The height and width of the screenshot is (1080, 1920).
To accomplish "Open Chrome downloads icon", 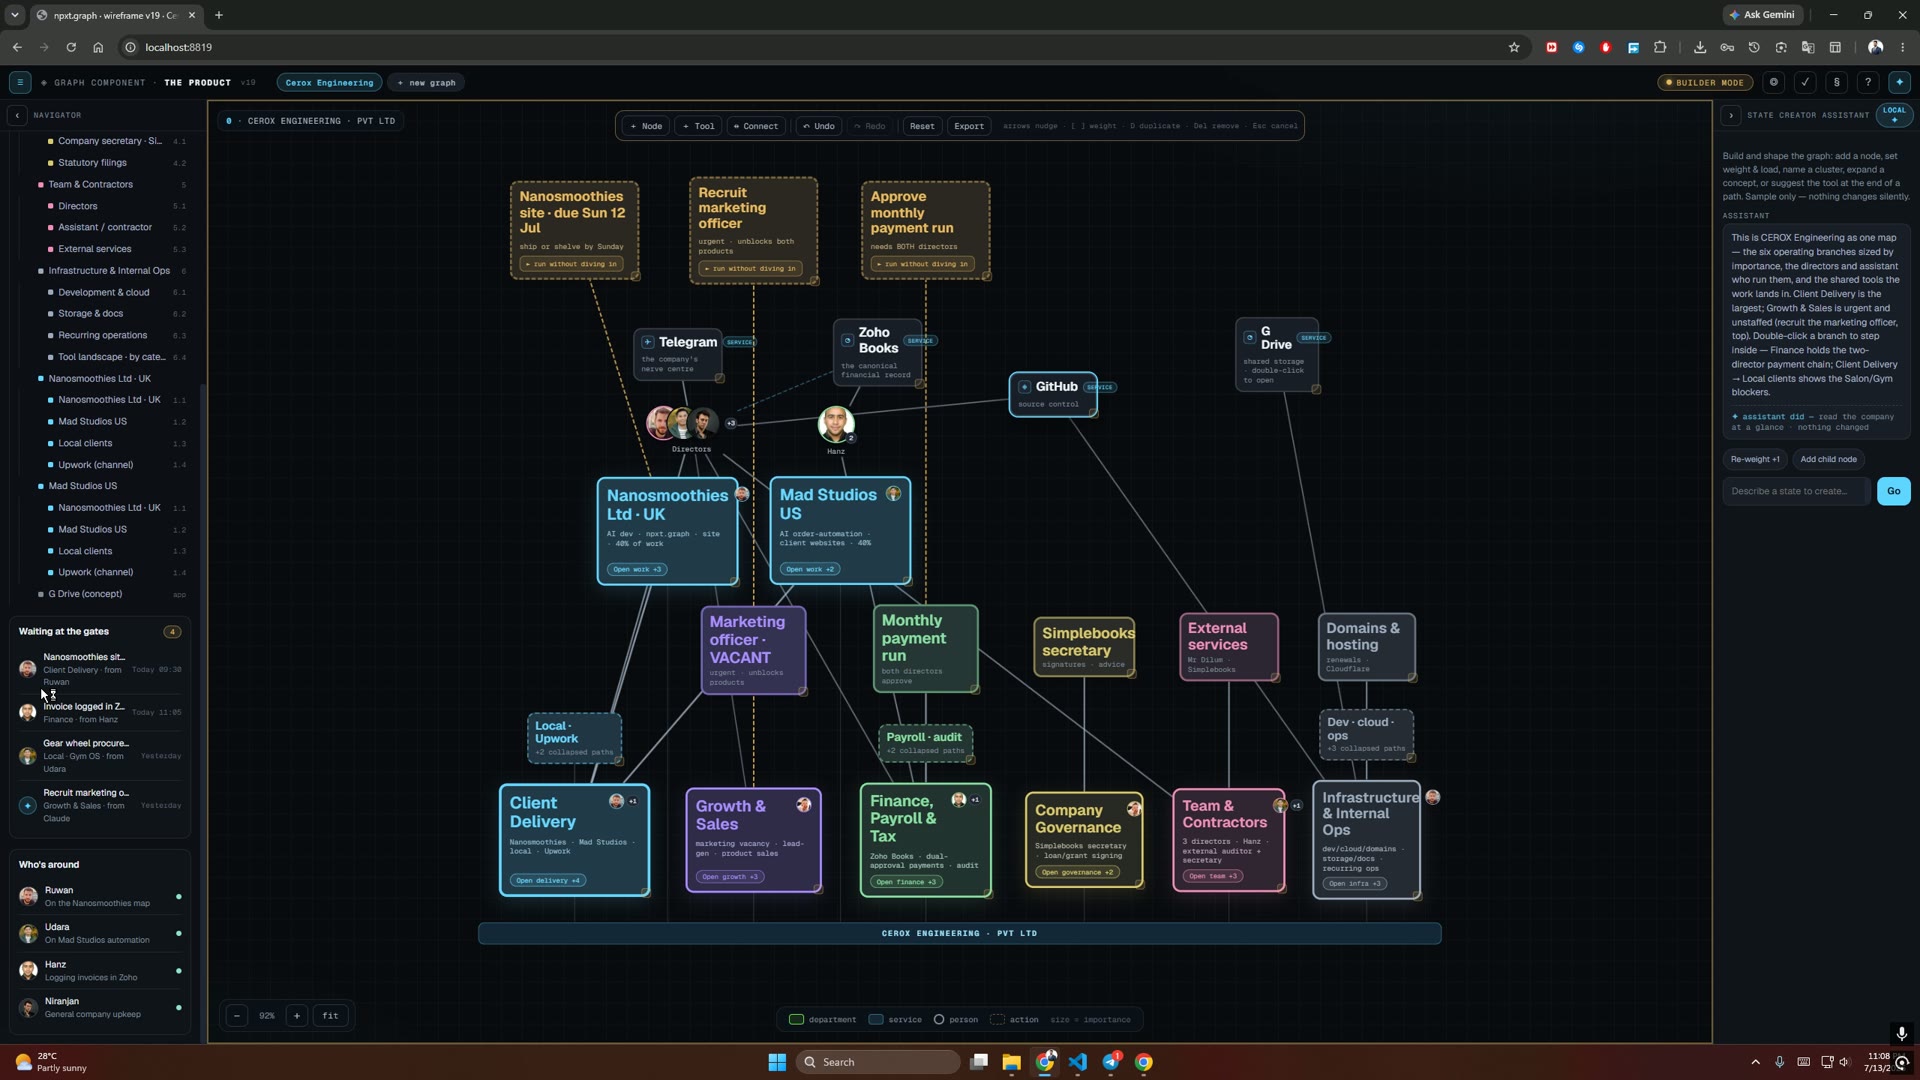I will pos(1700,47).
